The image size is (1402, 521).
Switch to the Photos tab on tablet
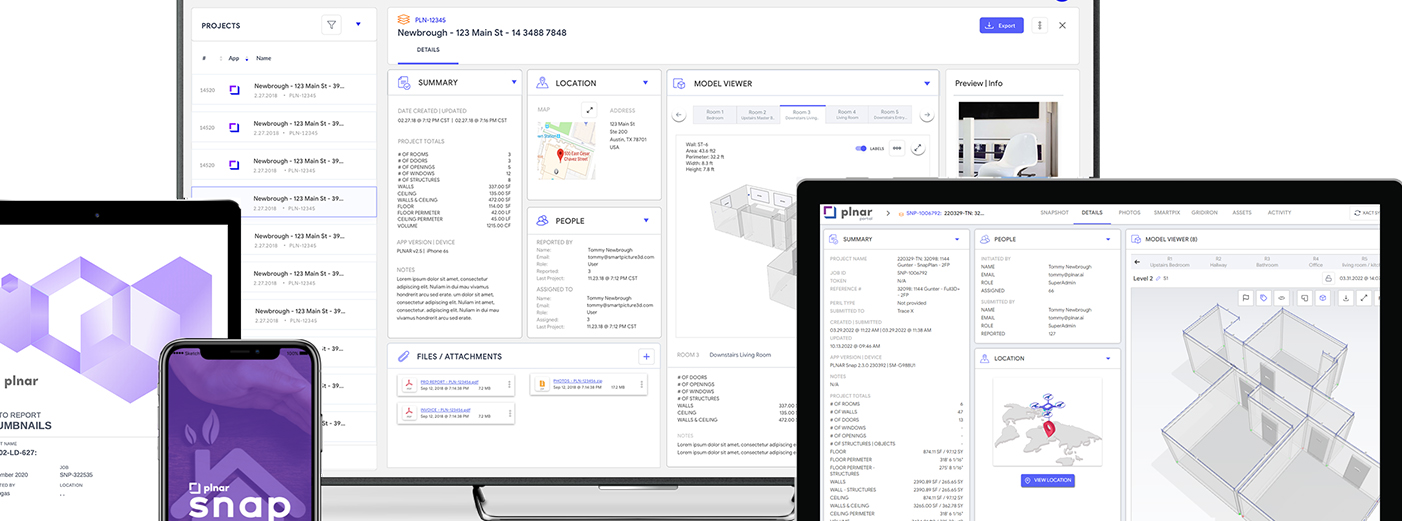[x=1129, y=213]
